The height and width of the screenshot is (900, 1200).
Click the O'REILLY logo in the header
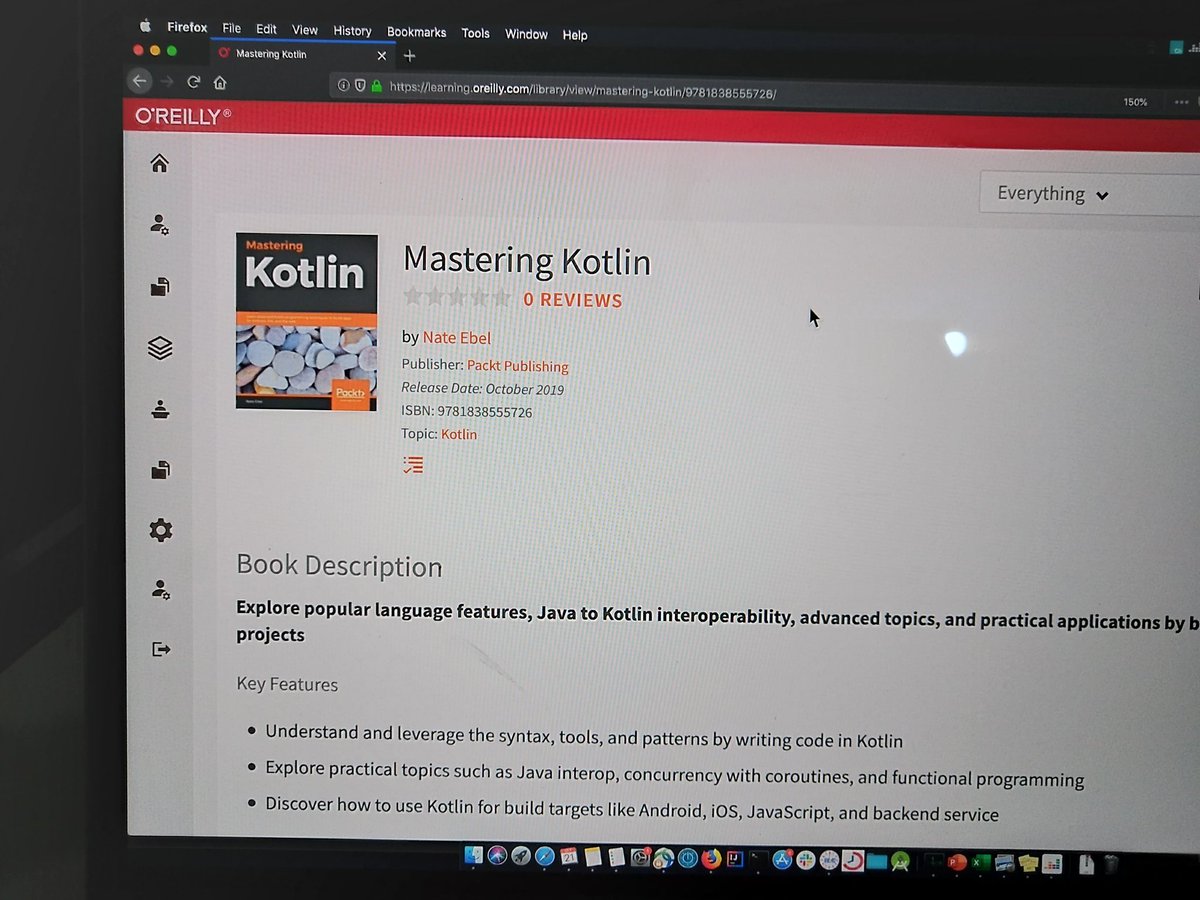pyautogui.click(x=183, y=116)
